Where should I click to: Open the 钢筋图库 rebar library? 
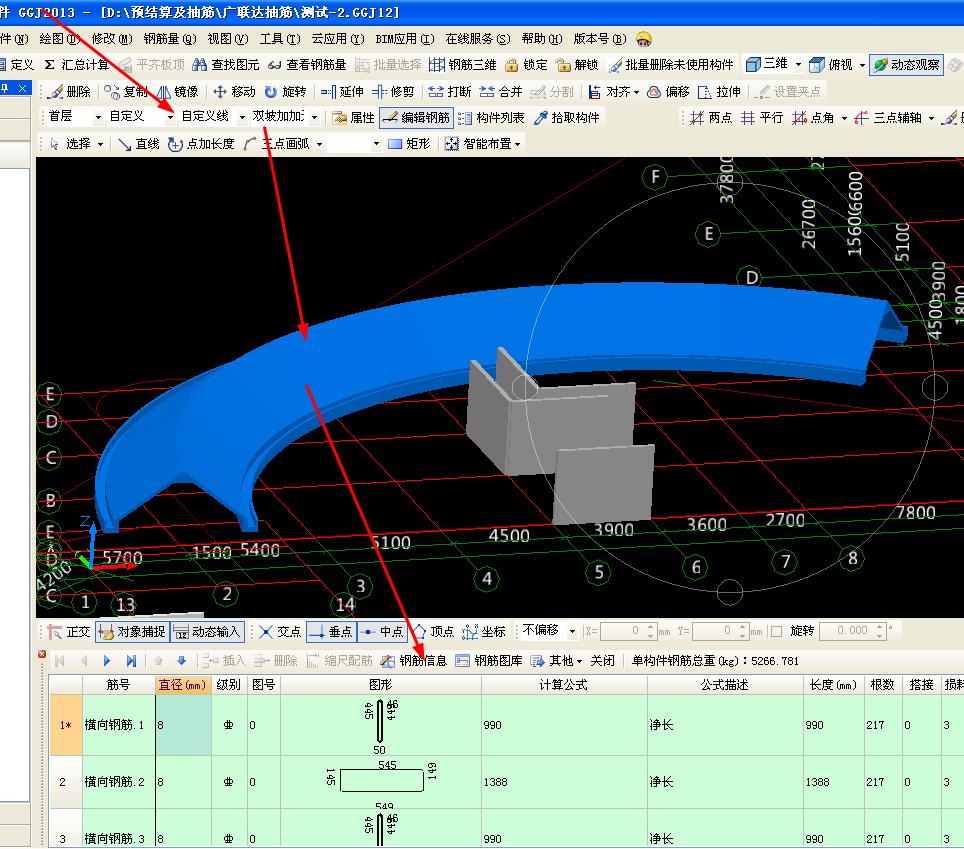[489, 661]
